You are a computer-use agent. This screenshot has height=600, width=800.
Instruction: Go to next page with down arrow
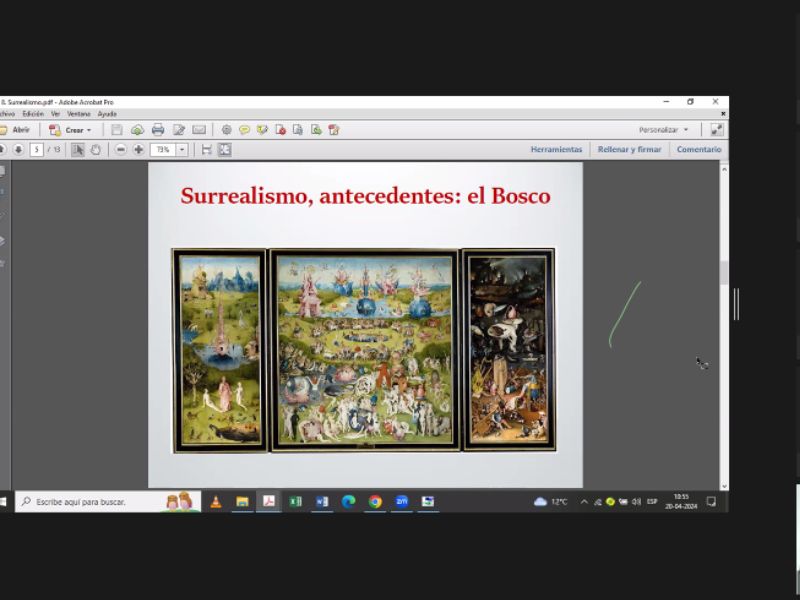[x=18, y=149]
